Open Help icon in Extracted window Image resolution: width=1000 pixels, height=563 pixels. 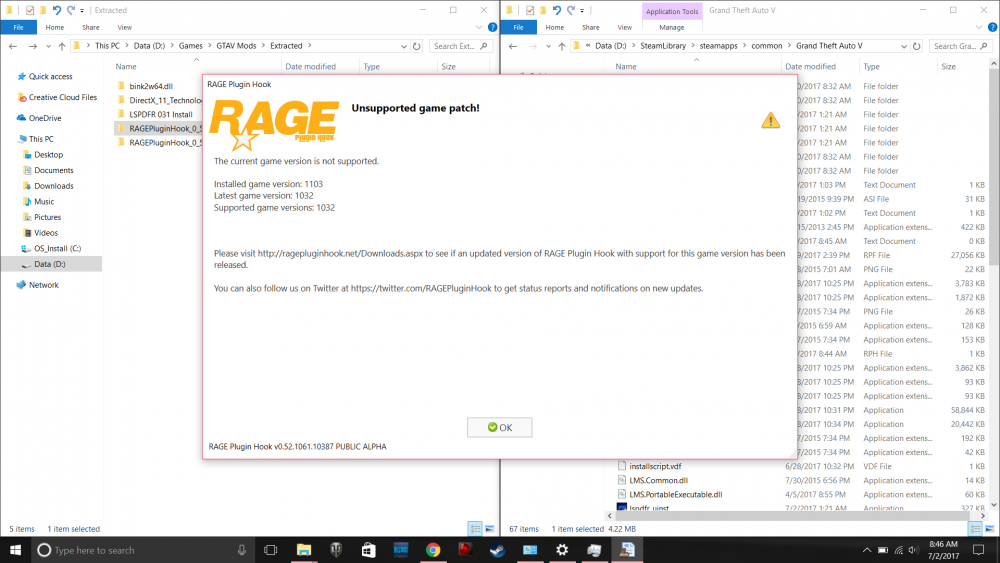[x=492, y=27]
